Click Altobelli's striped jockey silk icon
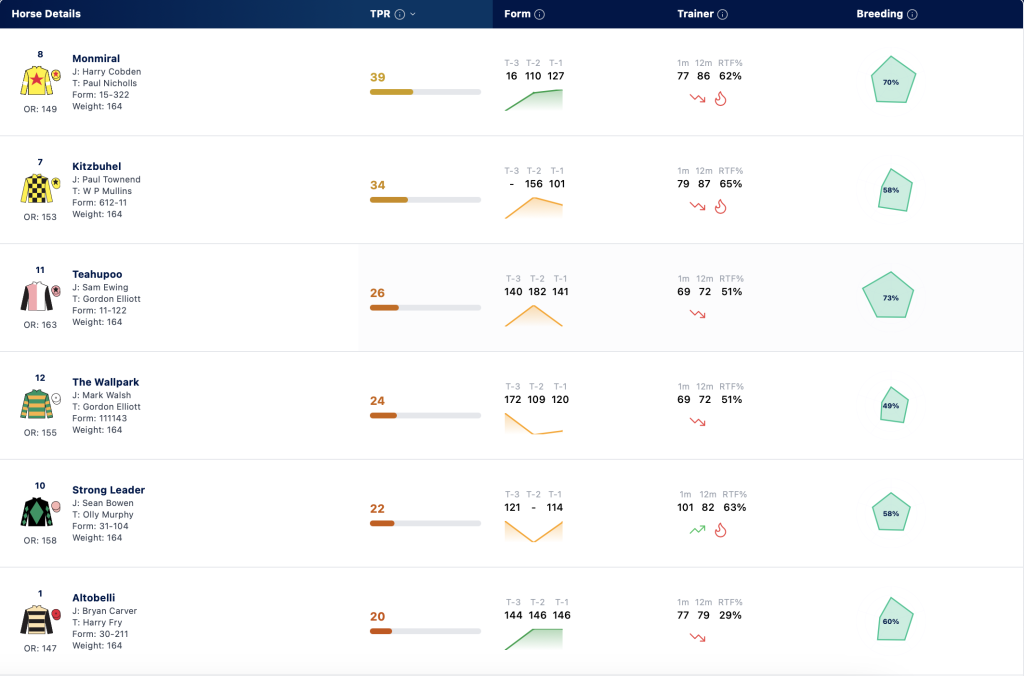Image resolution: width=1024 pixels, height=676 pixels. click(37, 620)
